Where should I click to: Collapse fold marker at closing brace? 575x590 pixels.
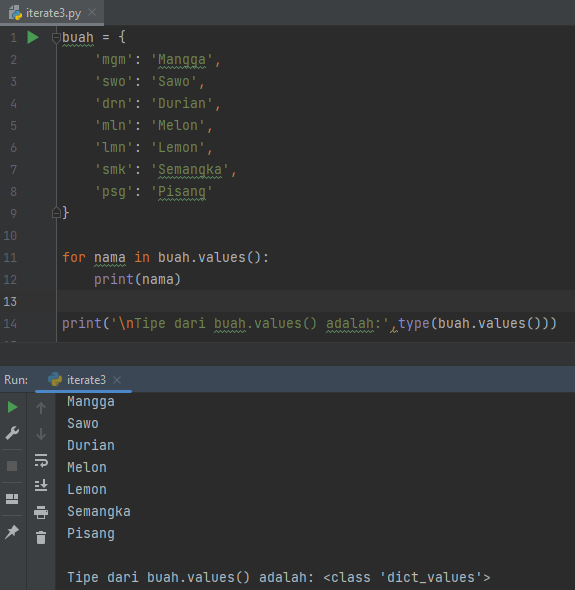(56, 213)
